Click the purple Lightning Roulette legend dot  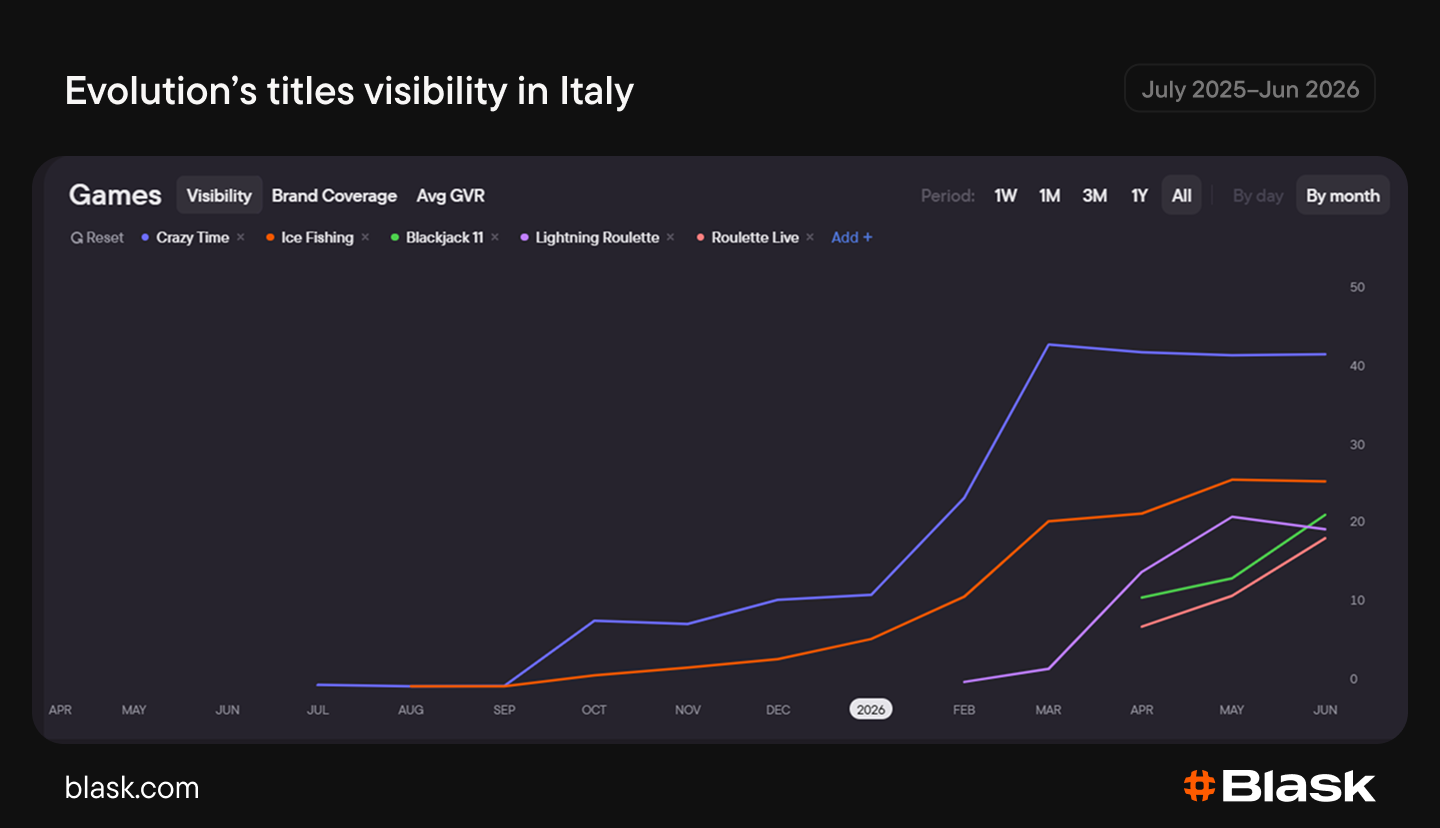524,238
